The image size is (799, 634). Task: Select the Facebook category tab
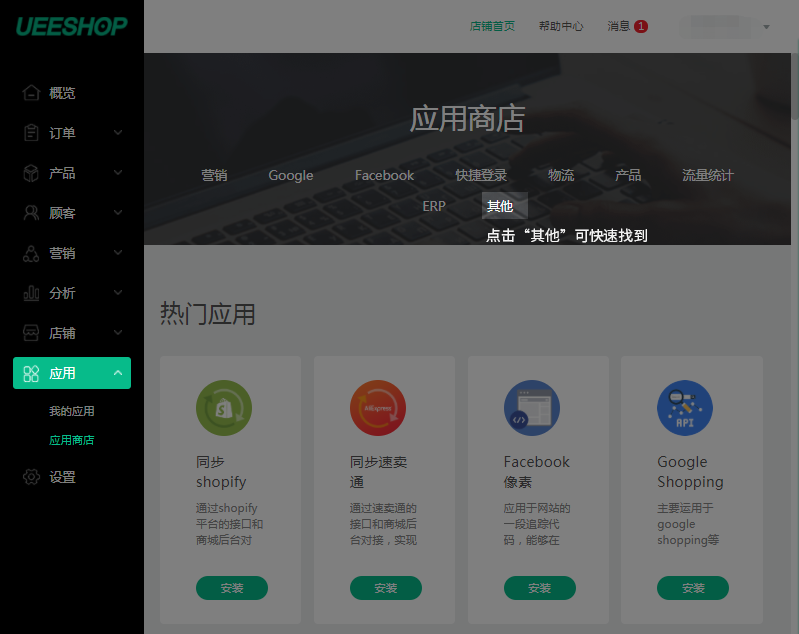click(x=384, y=175)
